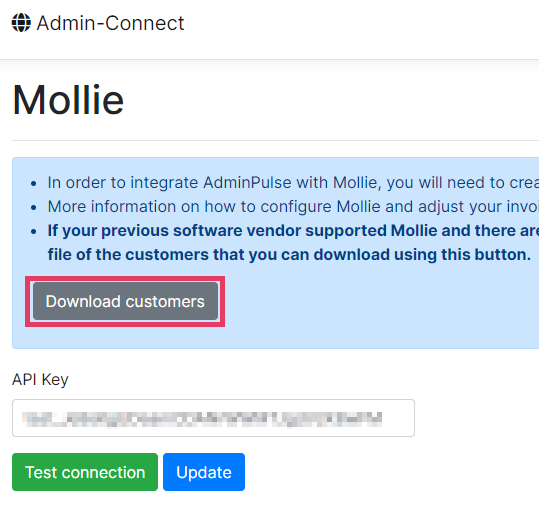Click the Download customers button

click(125, 301)
